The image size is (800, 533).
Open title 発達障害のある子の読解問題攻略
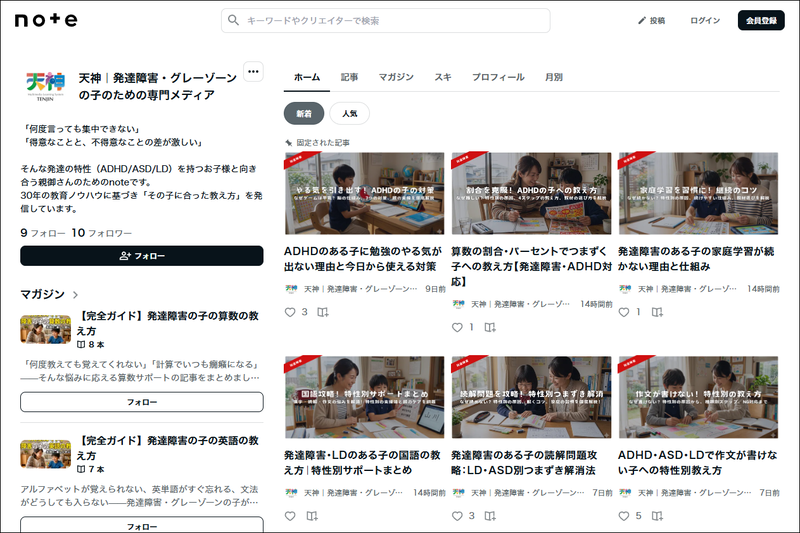click(524, 463)
